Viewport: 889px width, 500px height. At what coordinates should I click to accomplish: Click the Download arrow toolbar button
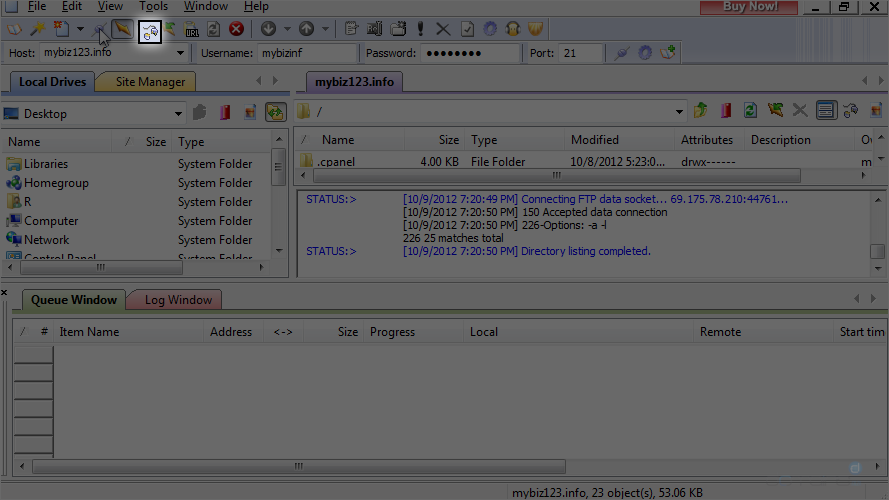(x=267, y=30)
